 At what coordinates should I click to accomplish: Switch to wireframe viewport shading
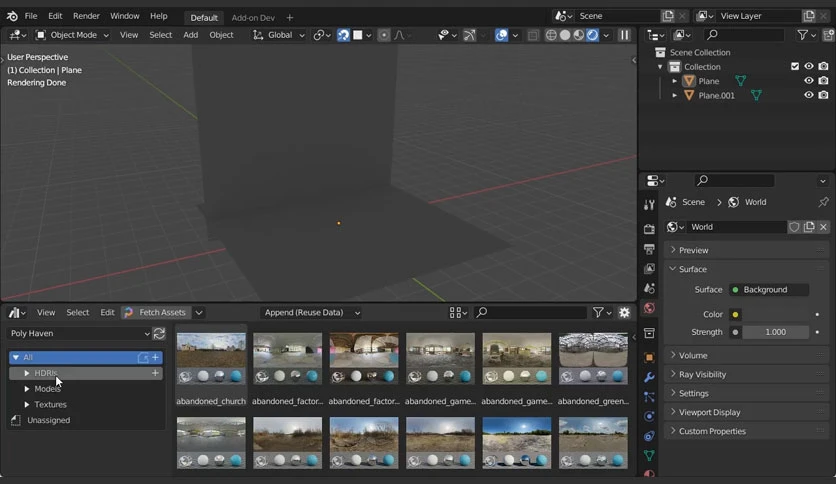(x=551, y=35)
